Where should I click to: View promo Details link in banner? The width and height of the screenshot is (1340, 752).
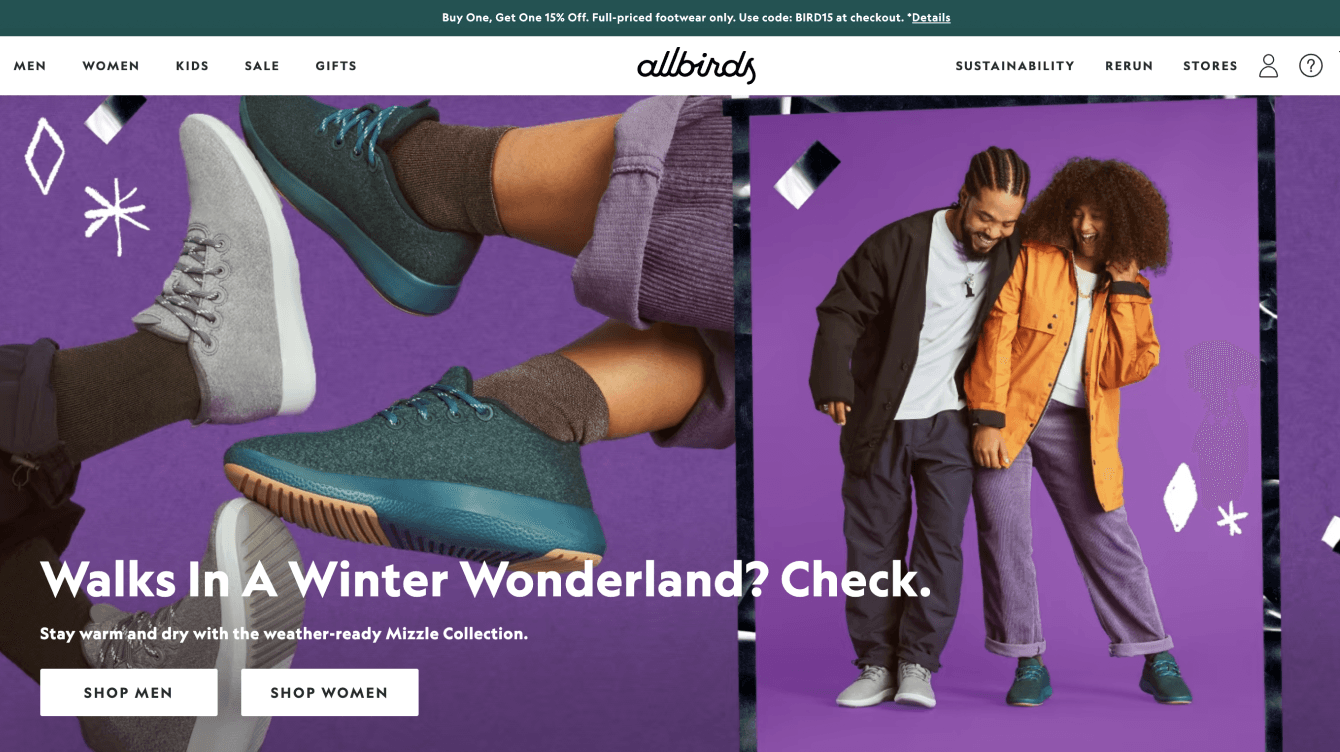point(931,18)
